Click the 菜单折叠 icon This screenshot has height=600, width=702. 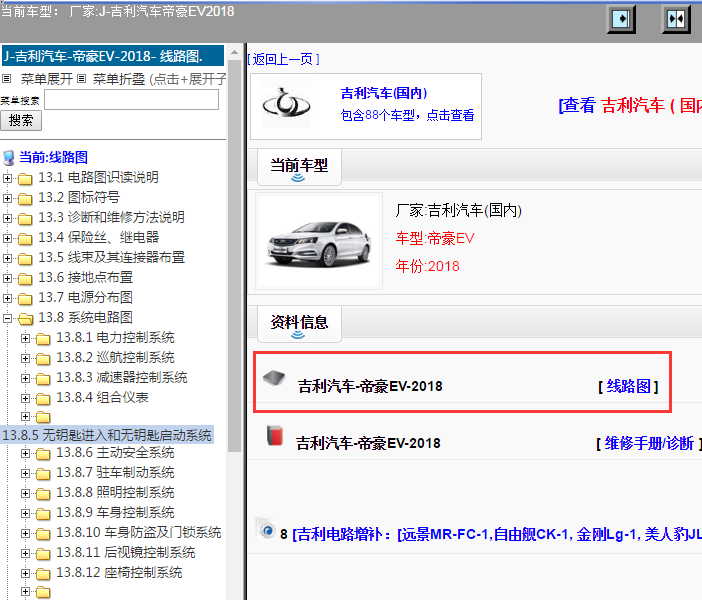click(81, 79)
